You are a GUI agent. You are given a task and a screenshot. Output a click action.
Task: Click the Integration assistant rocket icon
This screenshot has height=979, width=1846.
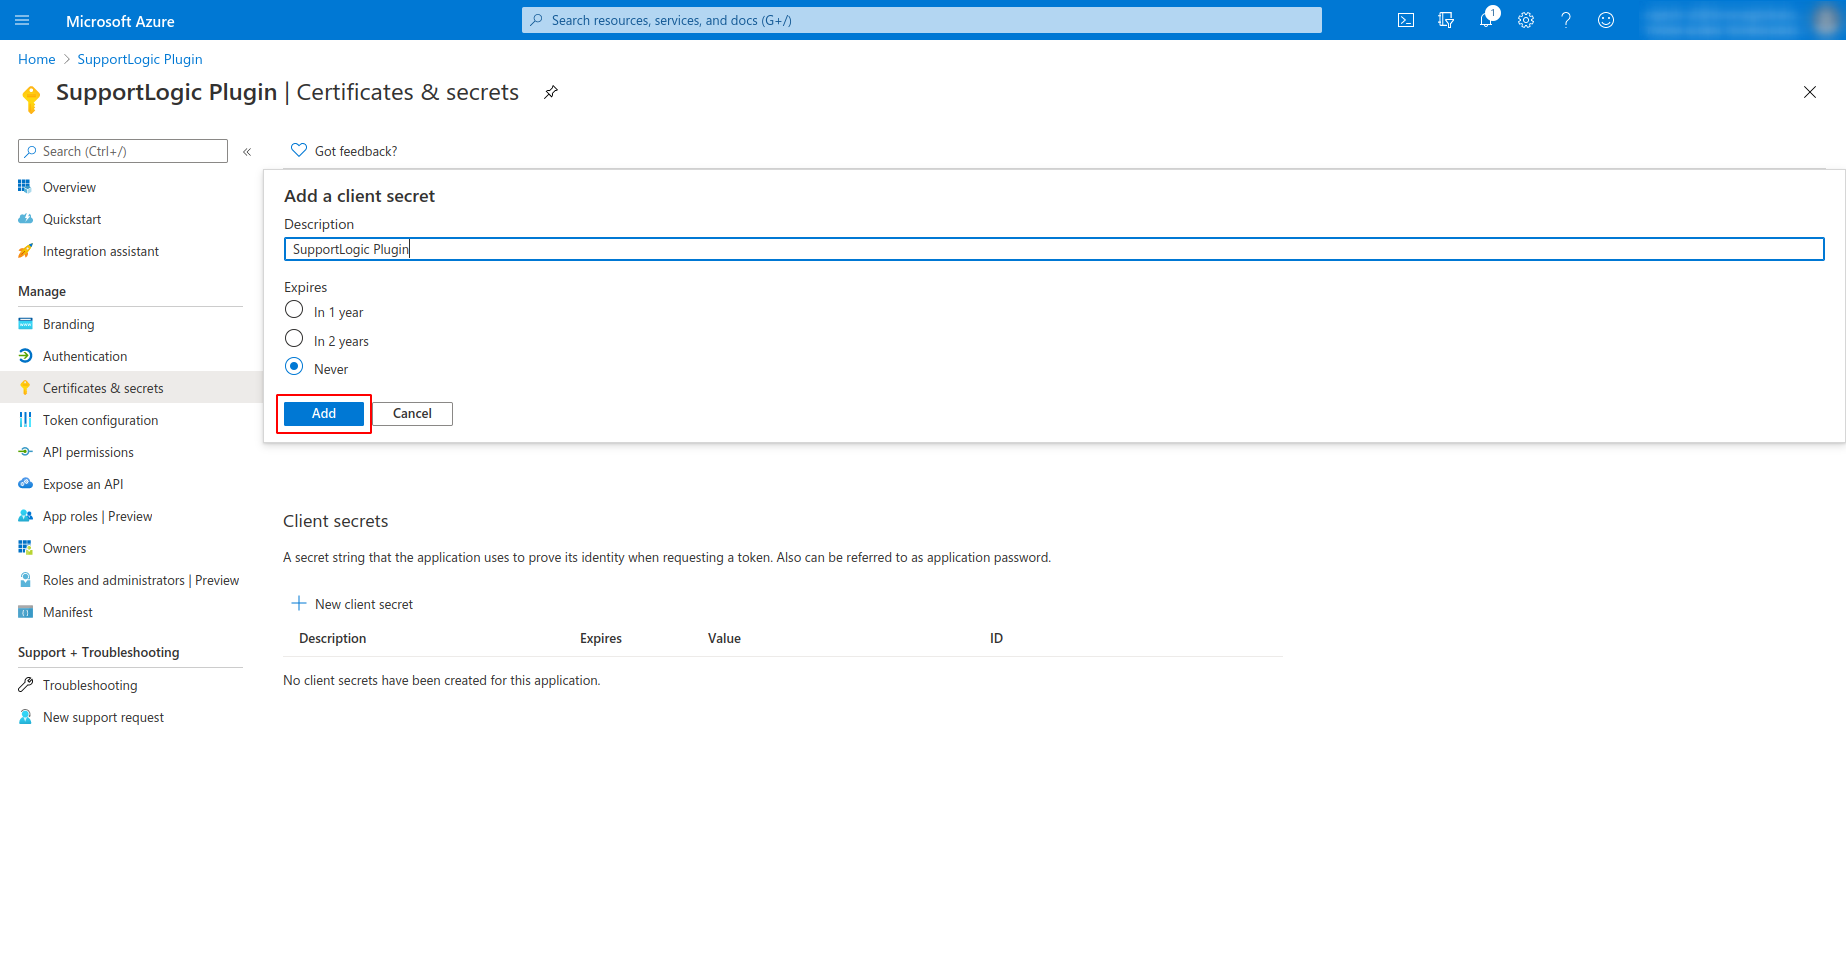pyautogui.click(x=25, y=251)
